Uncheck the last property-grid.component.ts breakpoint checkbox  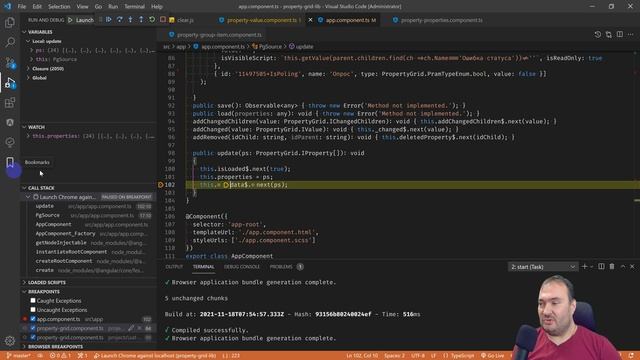point(33,338)
